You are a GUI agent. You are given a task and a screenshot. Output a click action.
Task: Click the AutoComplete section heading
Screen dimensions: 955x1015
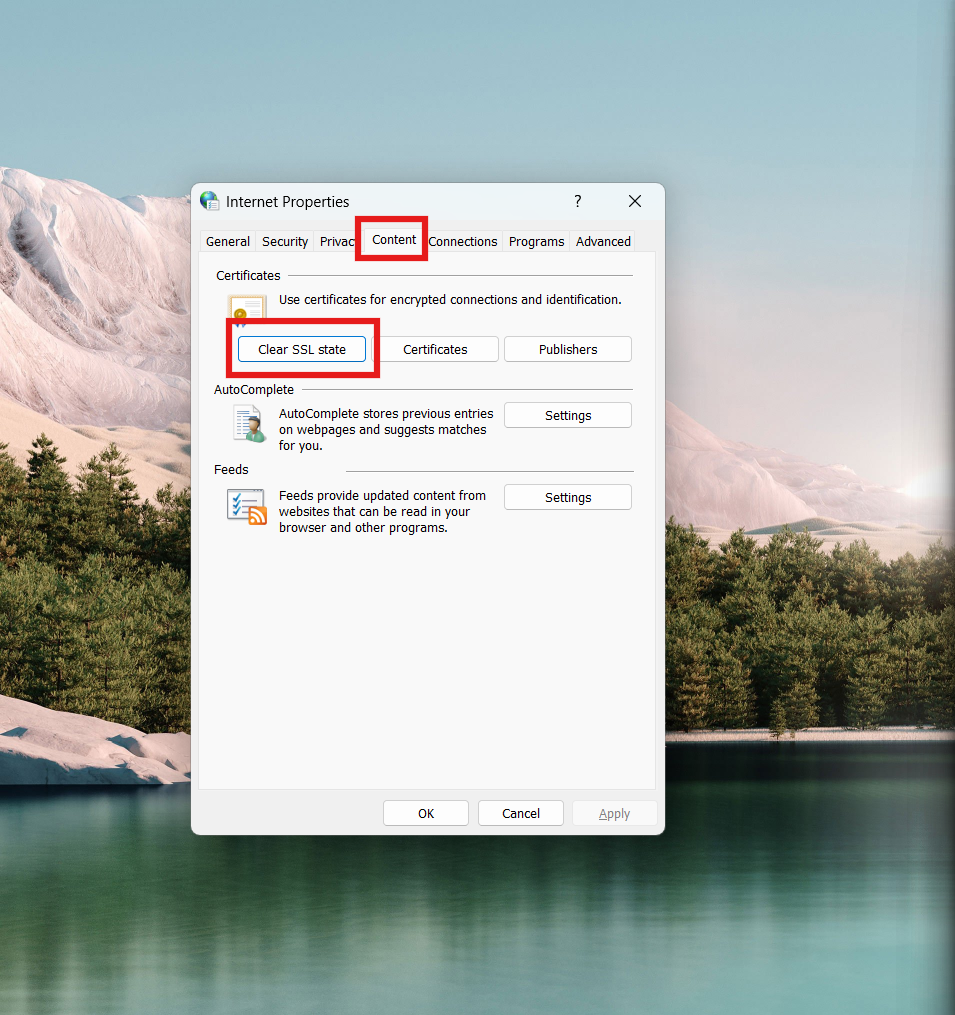point(254,390)
